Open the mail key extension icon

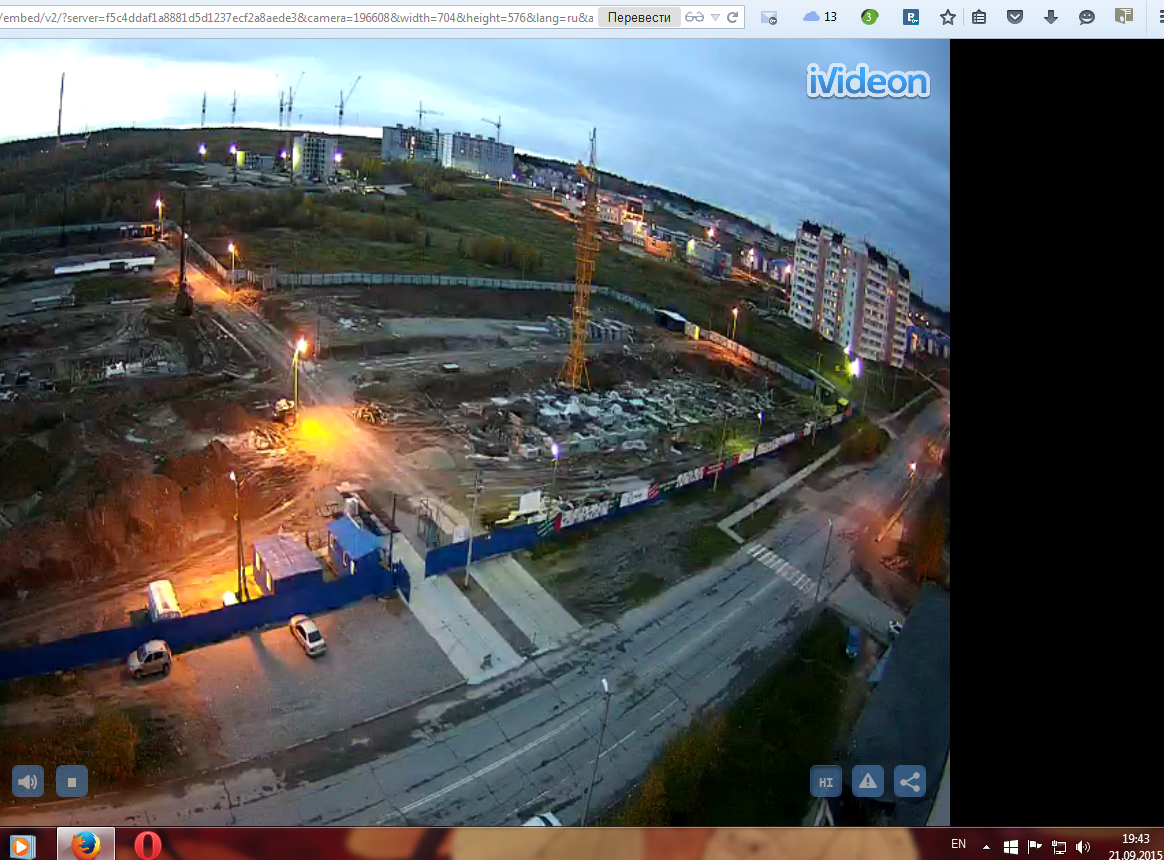tap(768, 17)
